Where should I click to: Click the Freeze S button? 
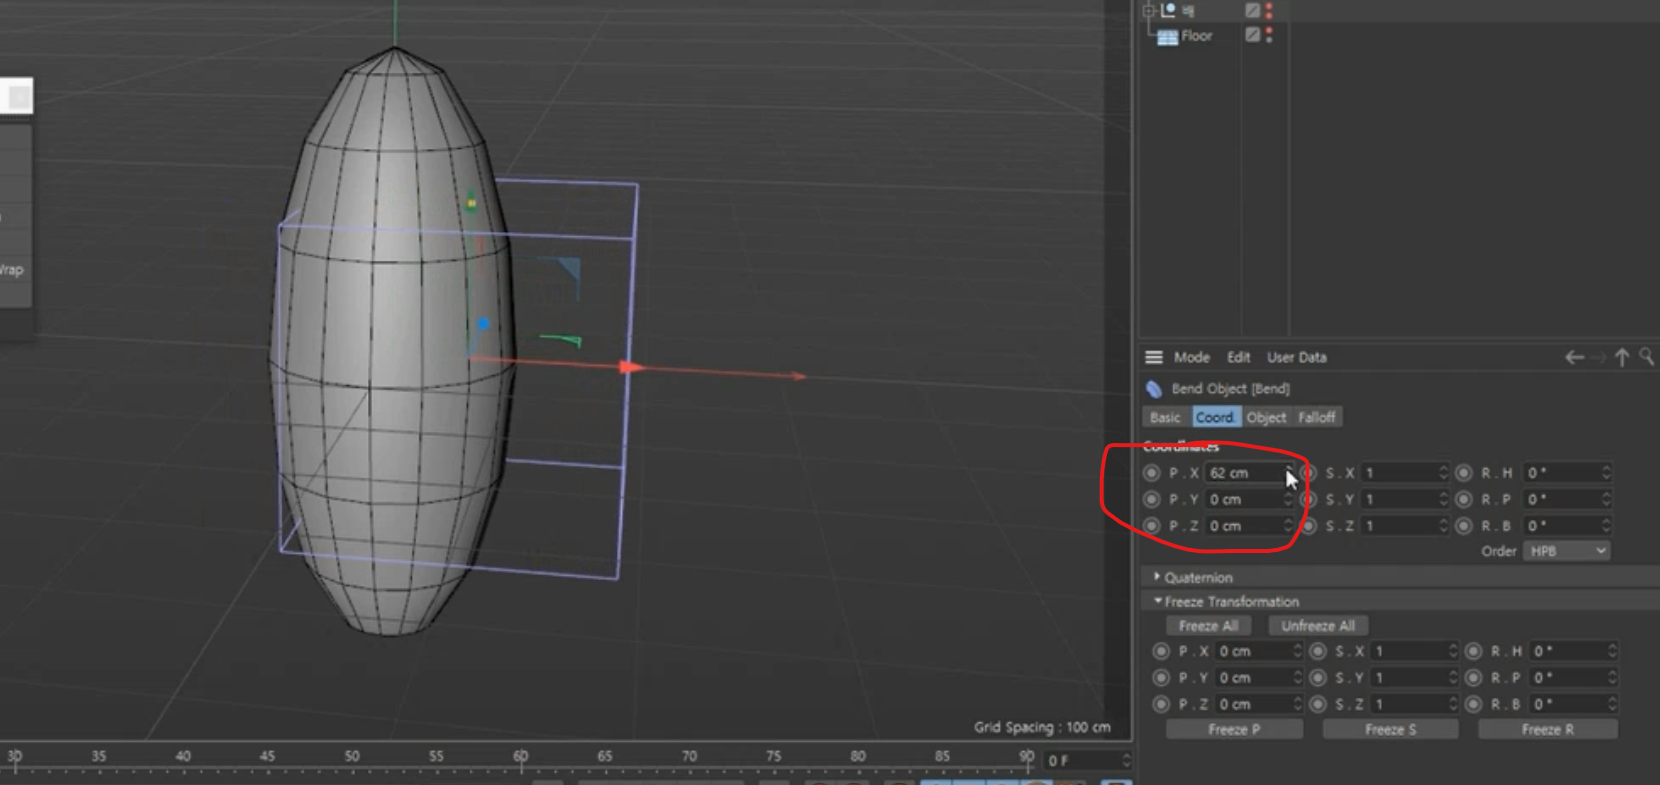pyautogui.click(x=1390, y=730)
